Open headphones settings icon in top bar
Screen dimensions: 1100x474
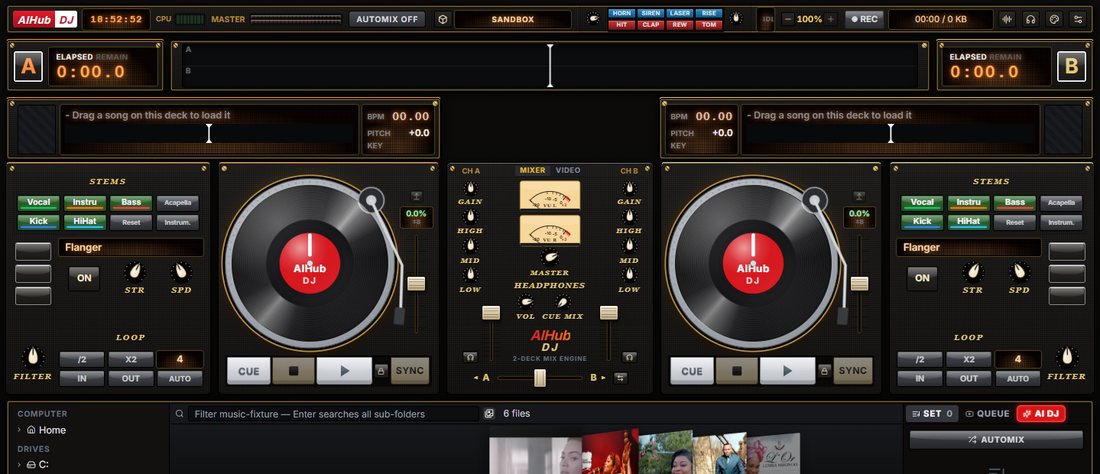(1030, 20)
